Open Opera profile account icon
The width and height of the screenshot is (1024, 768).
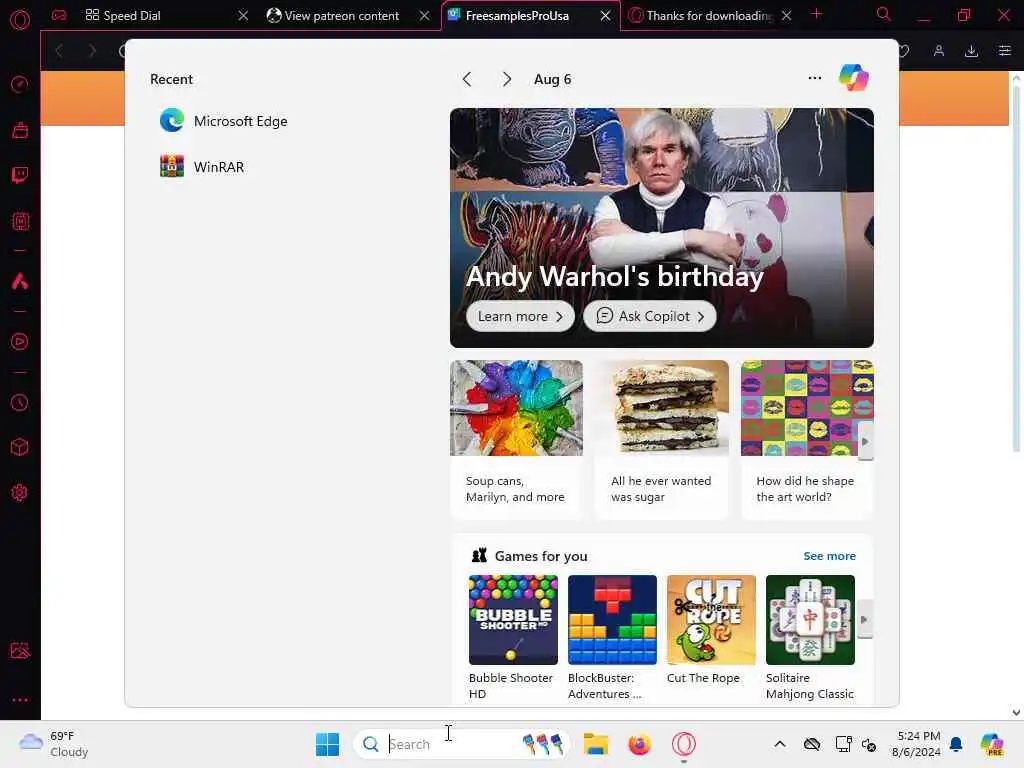pos(938,51)
